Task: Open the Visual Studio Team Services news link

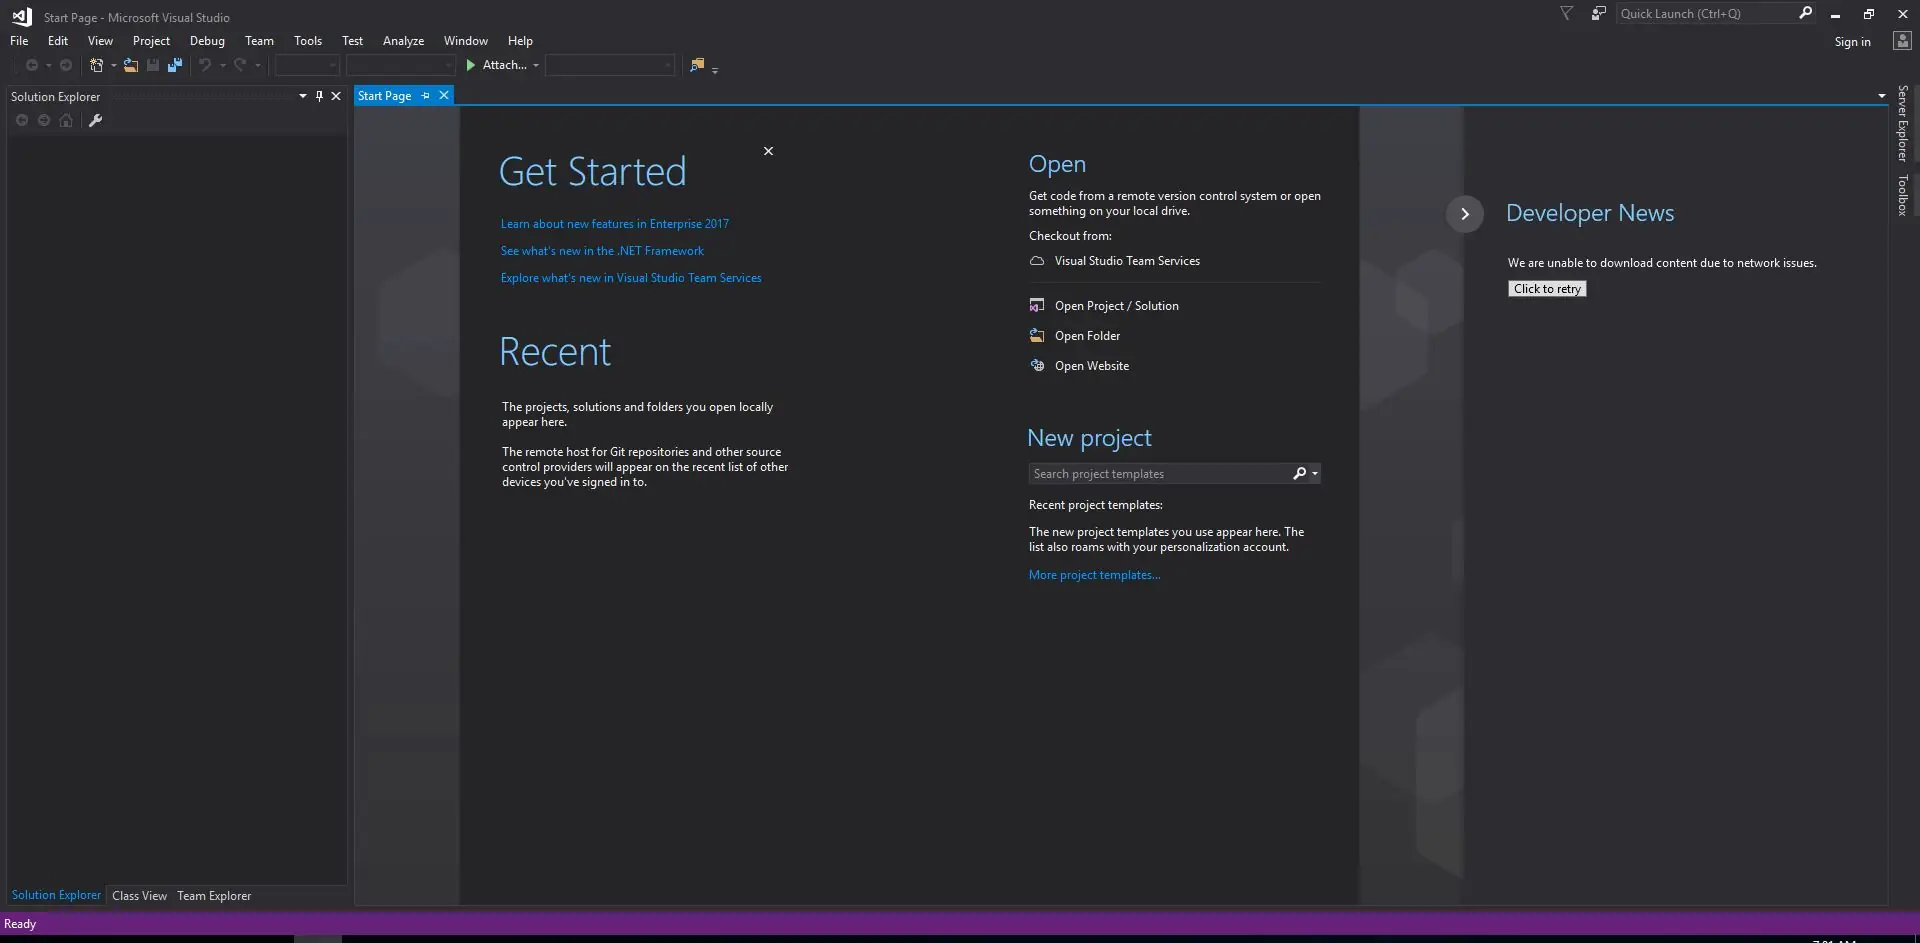Action: [1126, 260]
